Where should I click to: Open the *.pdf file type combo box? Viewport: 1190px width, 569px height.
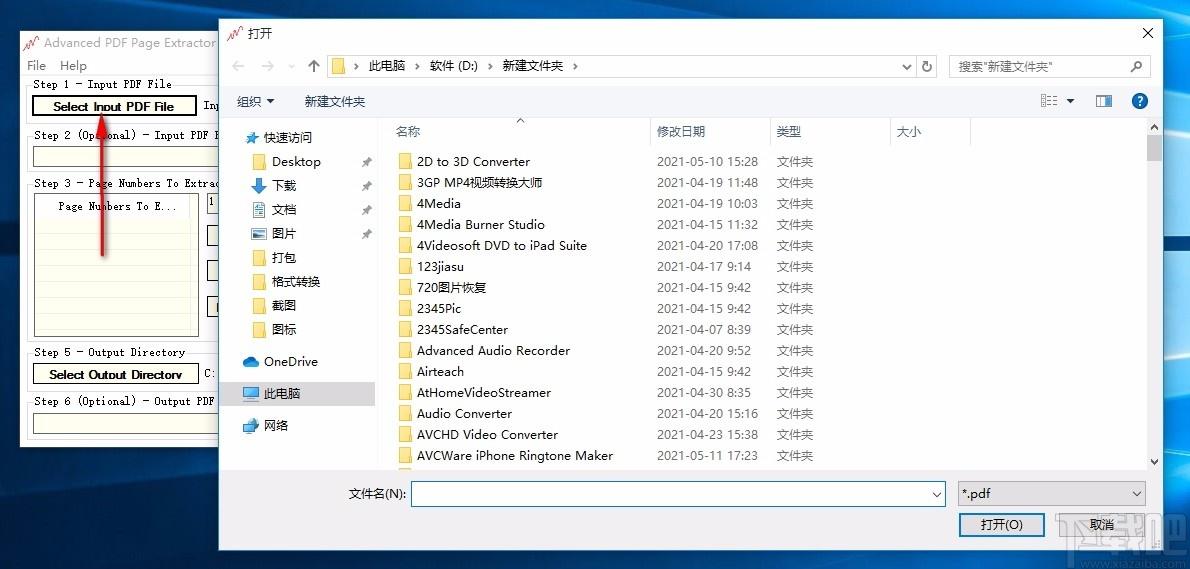tap(1052, 494)
